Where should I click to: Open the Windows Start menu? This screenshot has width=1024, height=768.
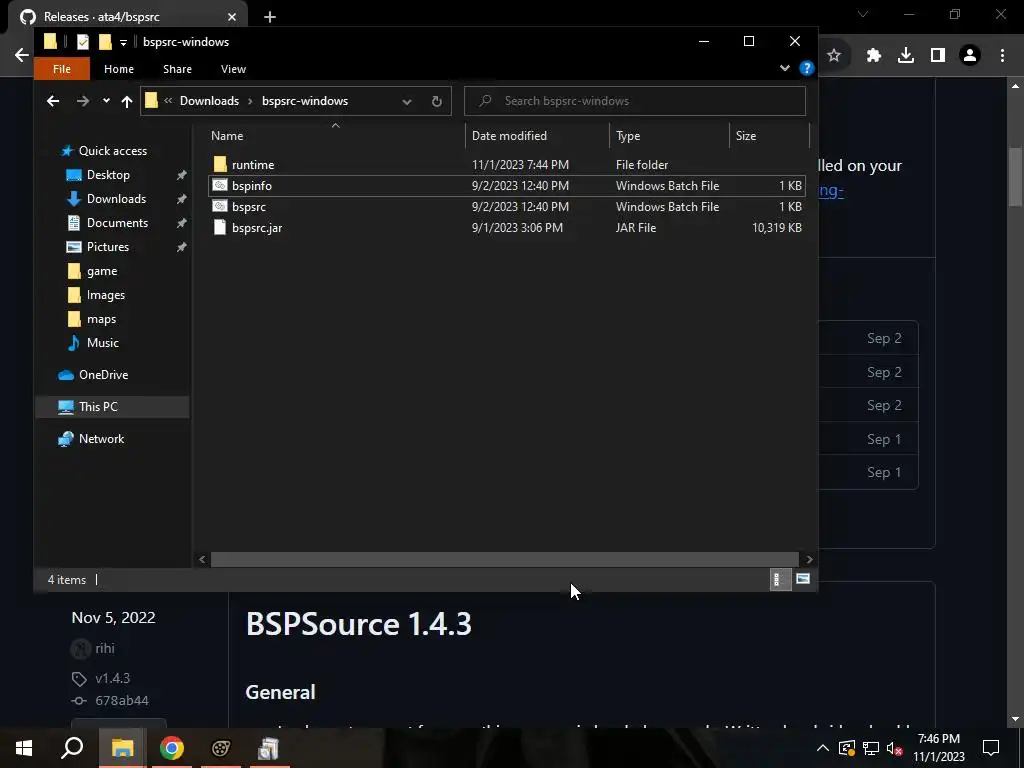click(24, 748)
